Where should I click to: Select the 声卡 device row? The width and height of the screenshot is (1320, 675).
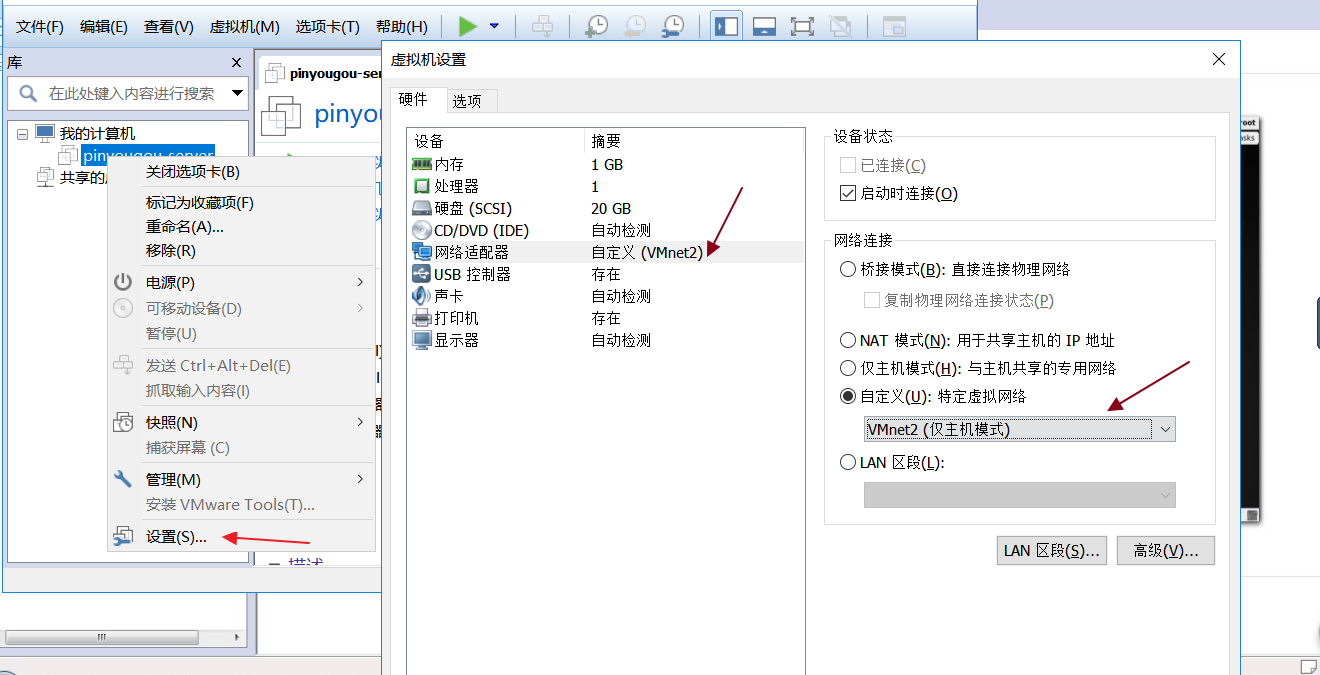606,296
